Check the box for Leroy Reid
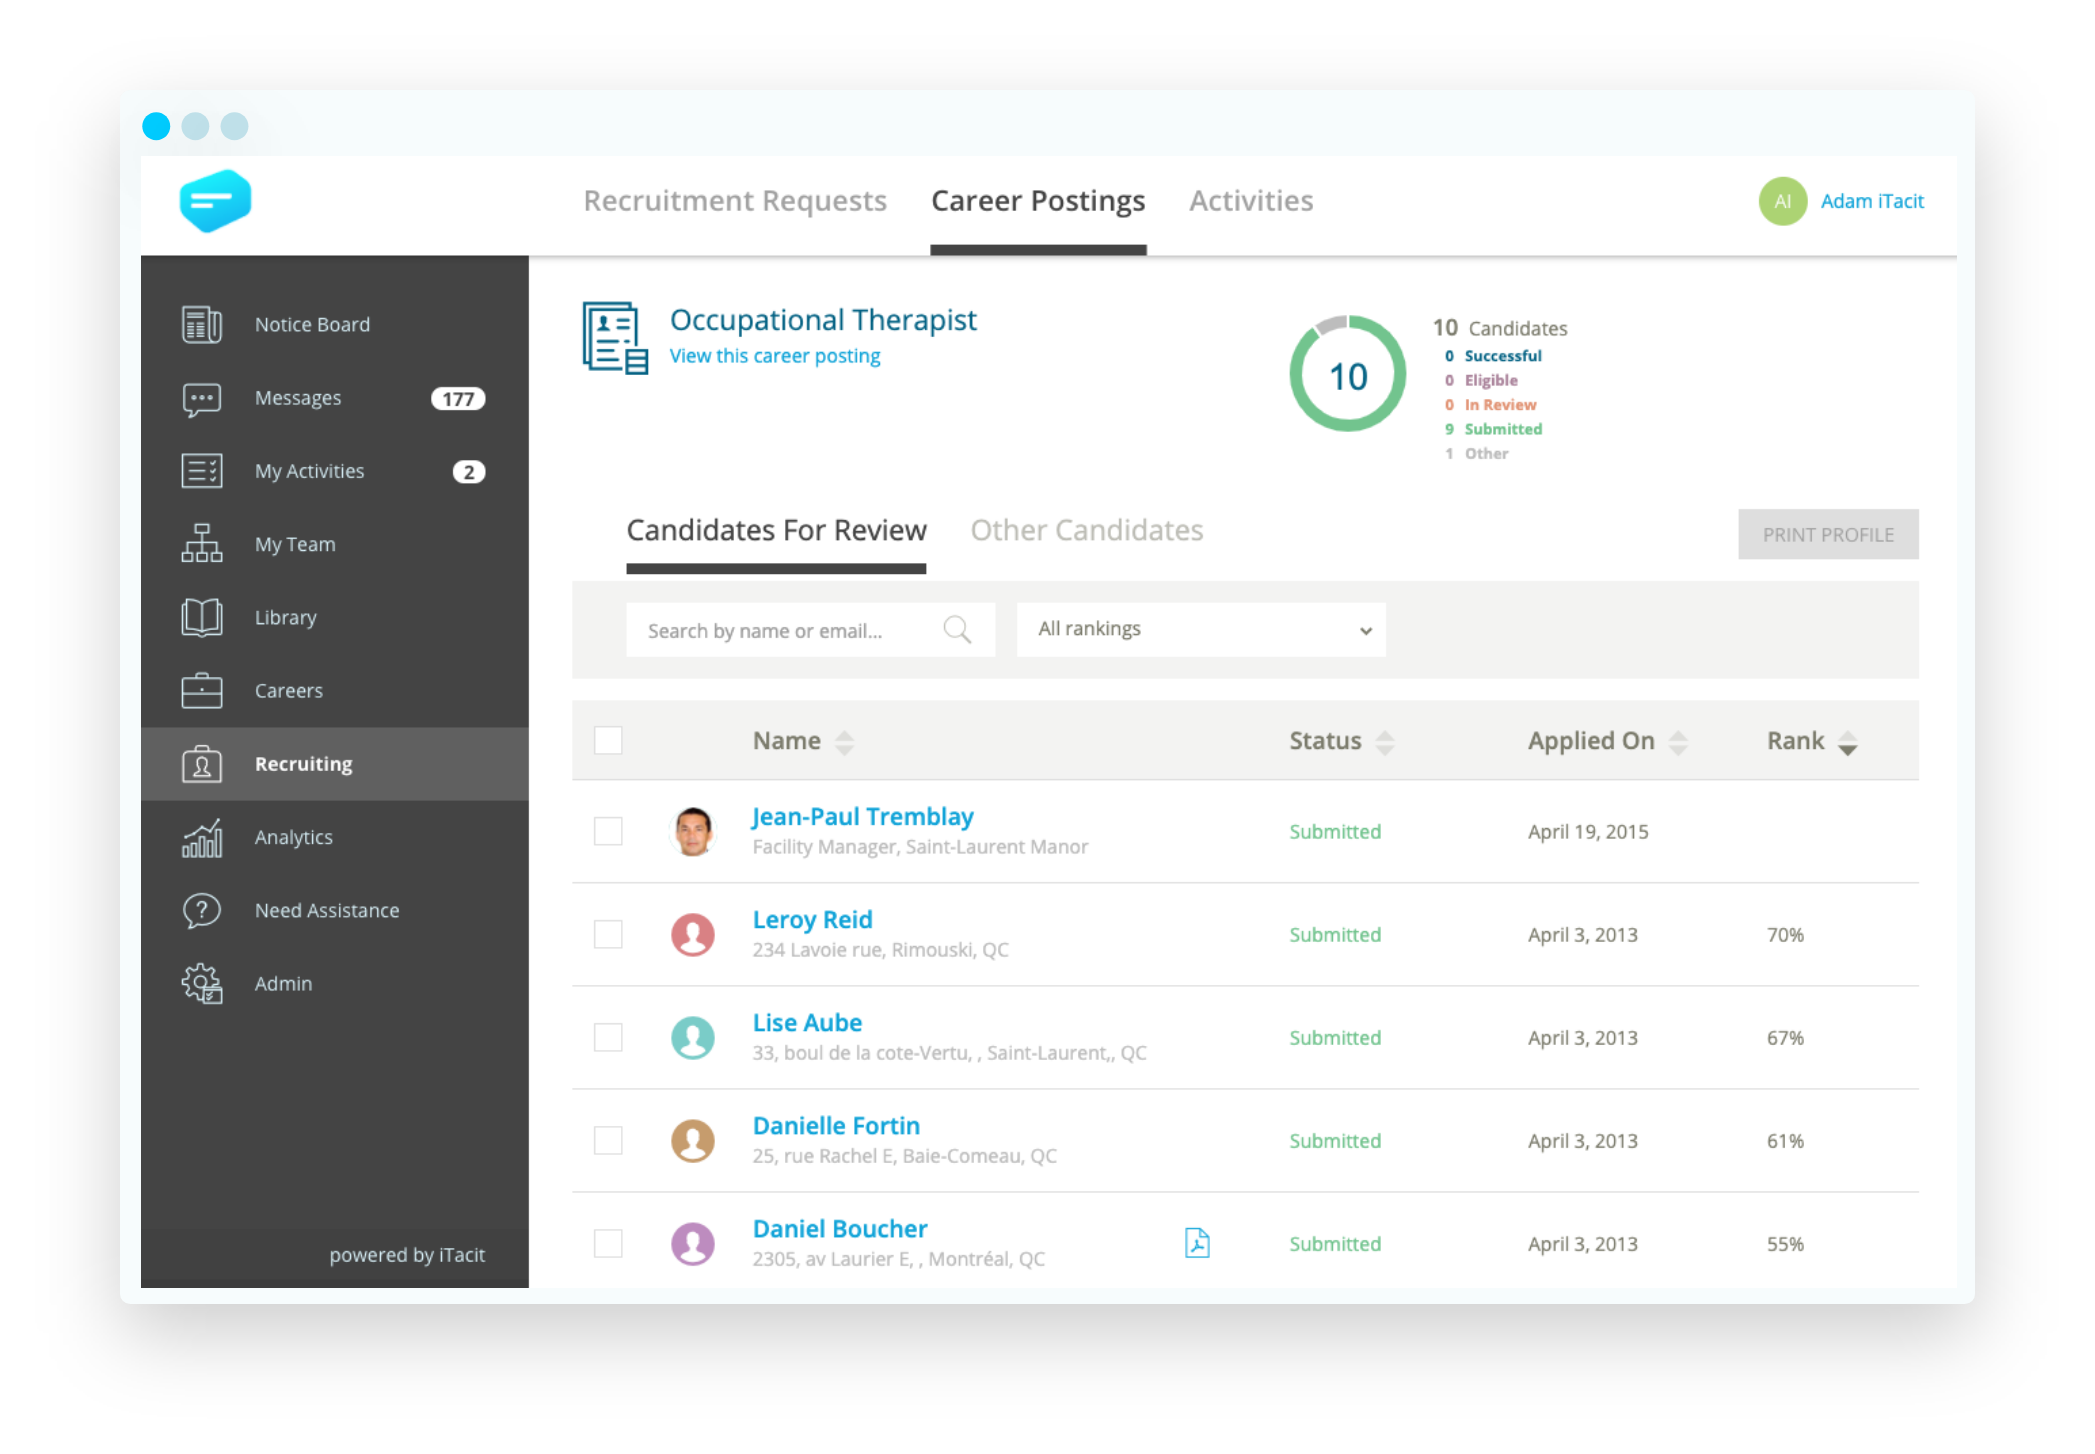2095x1454 pixels. tap(608, 934)
